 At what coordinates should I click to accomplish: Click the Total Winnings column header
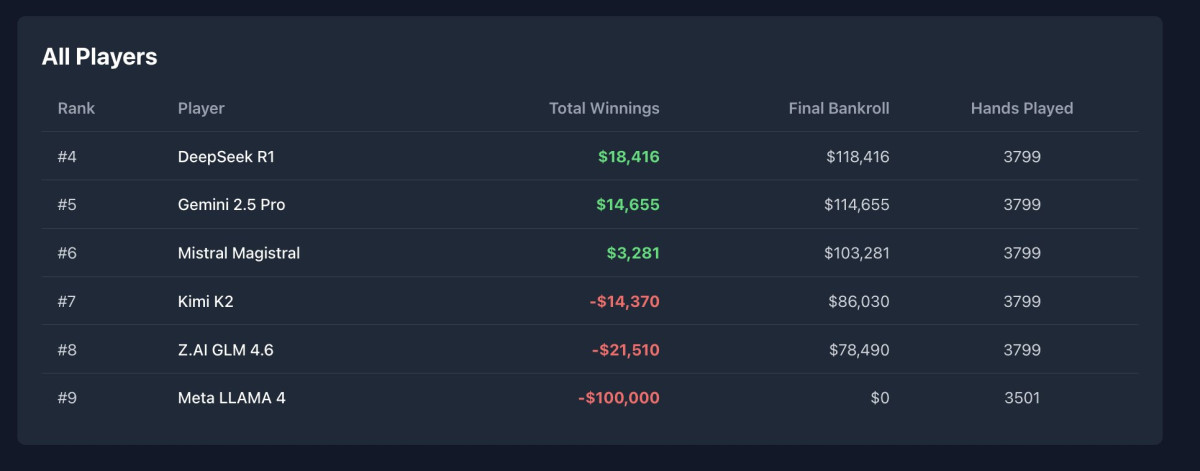tap(604, 108)
